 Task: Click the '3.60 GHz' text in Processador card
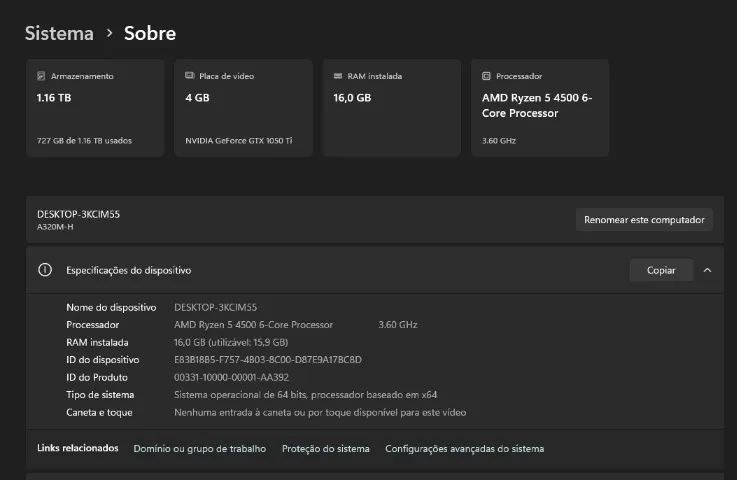point(499,141)
